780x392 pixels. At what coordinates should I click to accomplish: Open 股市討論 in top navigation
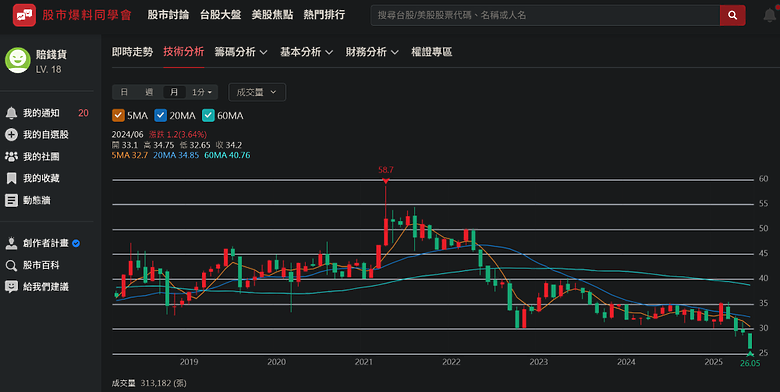[168, 15]
